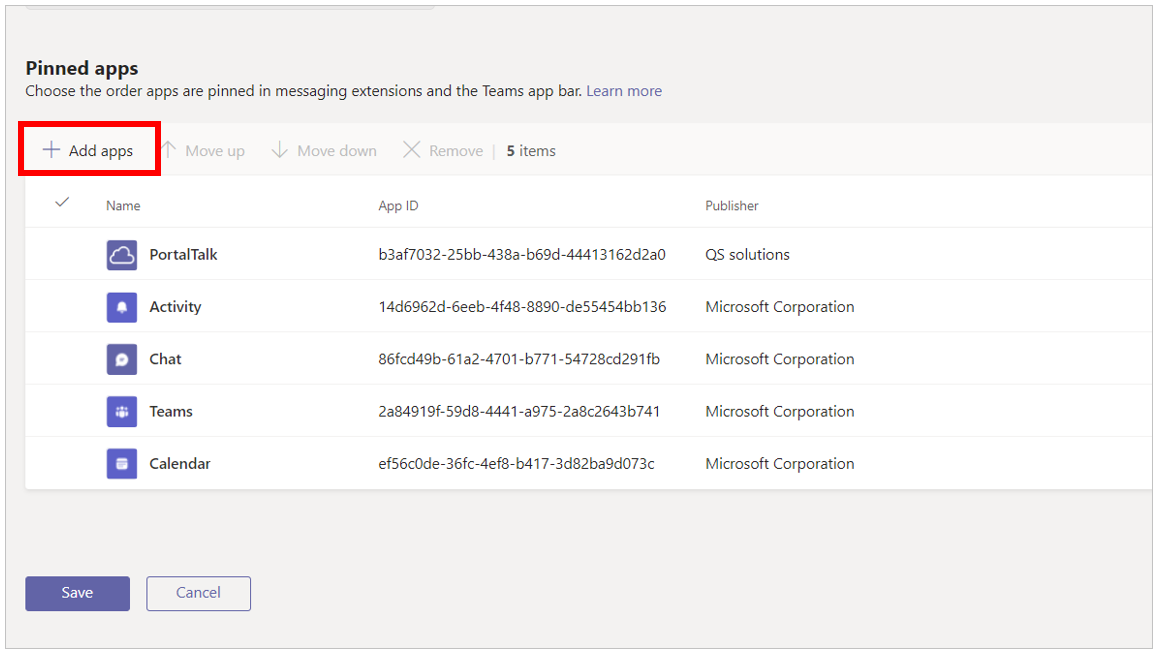Open the Learn more link
Viewport: 1160px width, 653px height.
(x=624, y=91)
